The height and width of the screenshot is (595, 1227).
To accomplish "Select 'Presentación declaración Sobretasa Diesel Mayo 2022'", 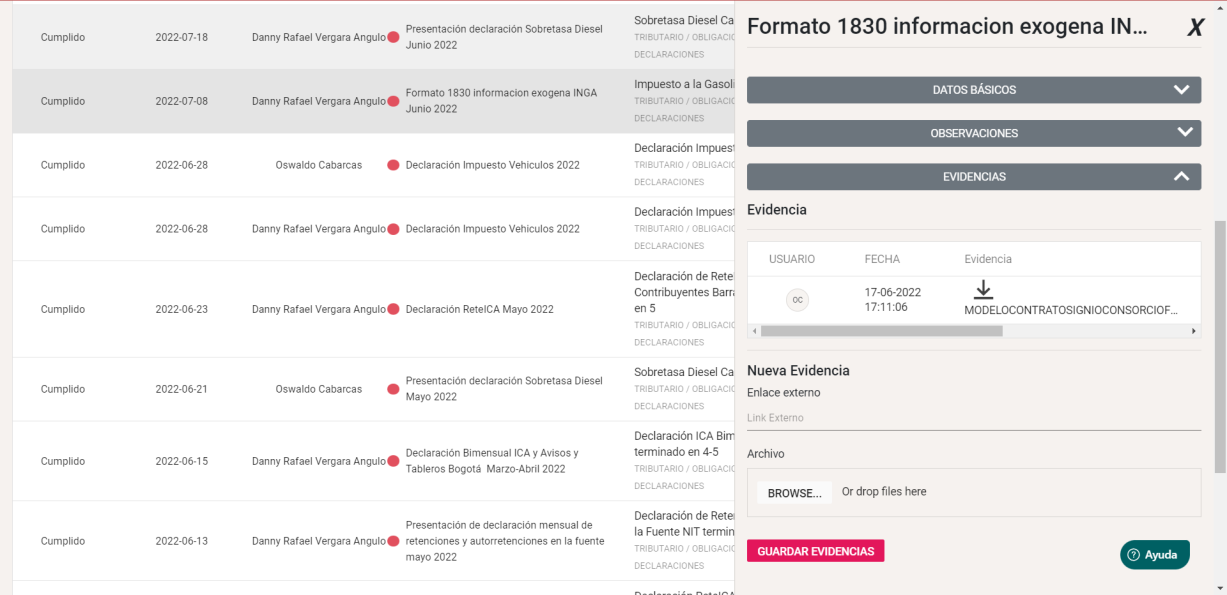I will (x=504, y=389).
